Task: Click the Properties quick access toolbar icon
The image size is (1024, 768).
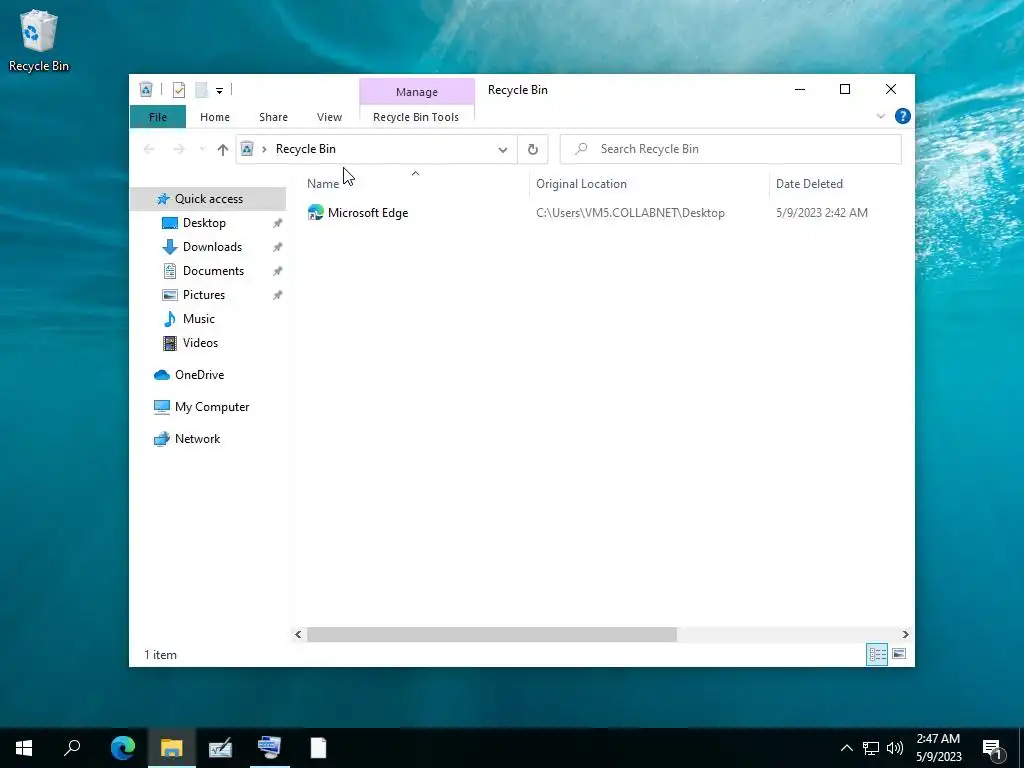Action: coord(178,89)
